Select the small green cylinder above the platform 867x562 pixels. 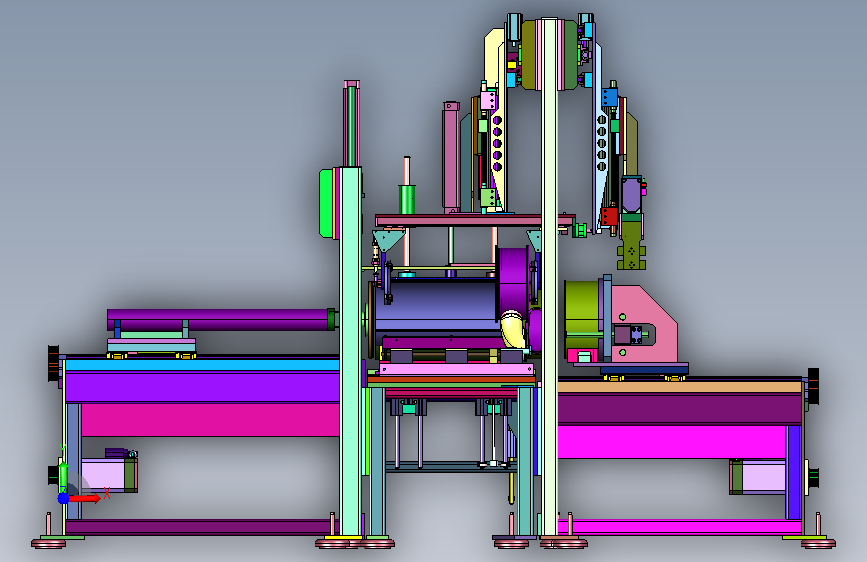(407, 200)
